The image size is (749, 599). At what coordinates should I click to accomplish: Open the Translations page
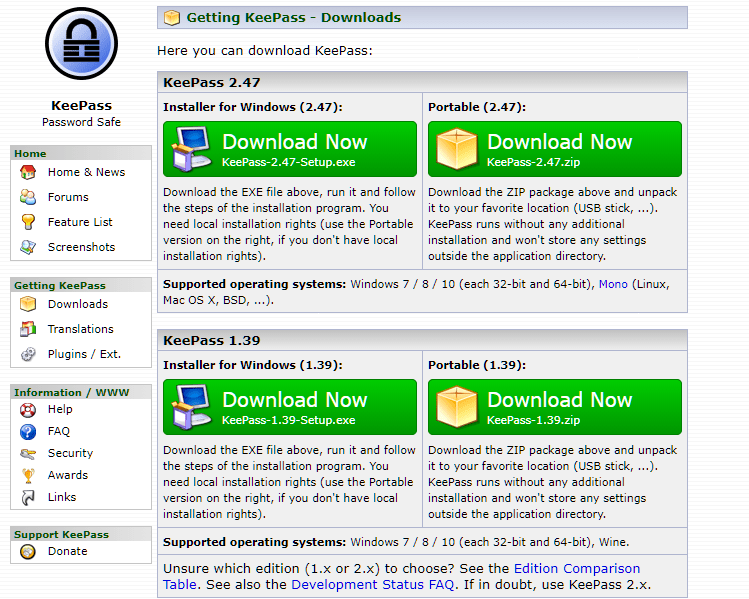[x=81, y=329]
